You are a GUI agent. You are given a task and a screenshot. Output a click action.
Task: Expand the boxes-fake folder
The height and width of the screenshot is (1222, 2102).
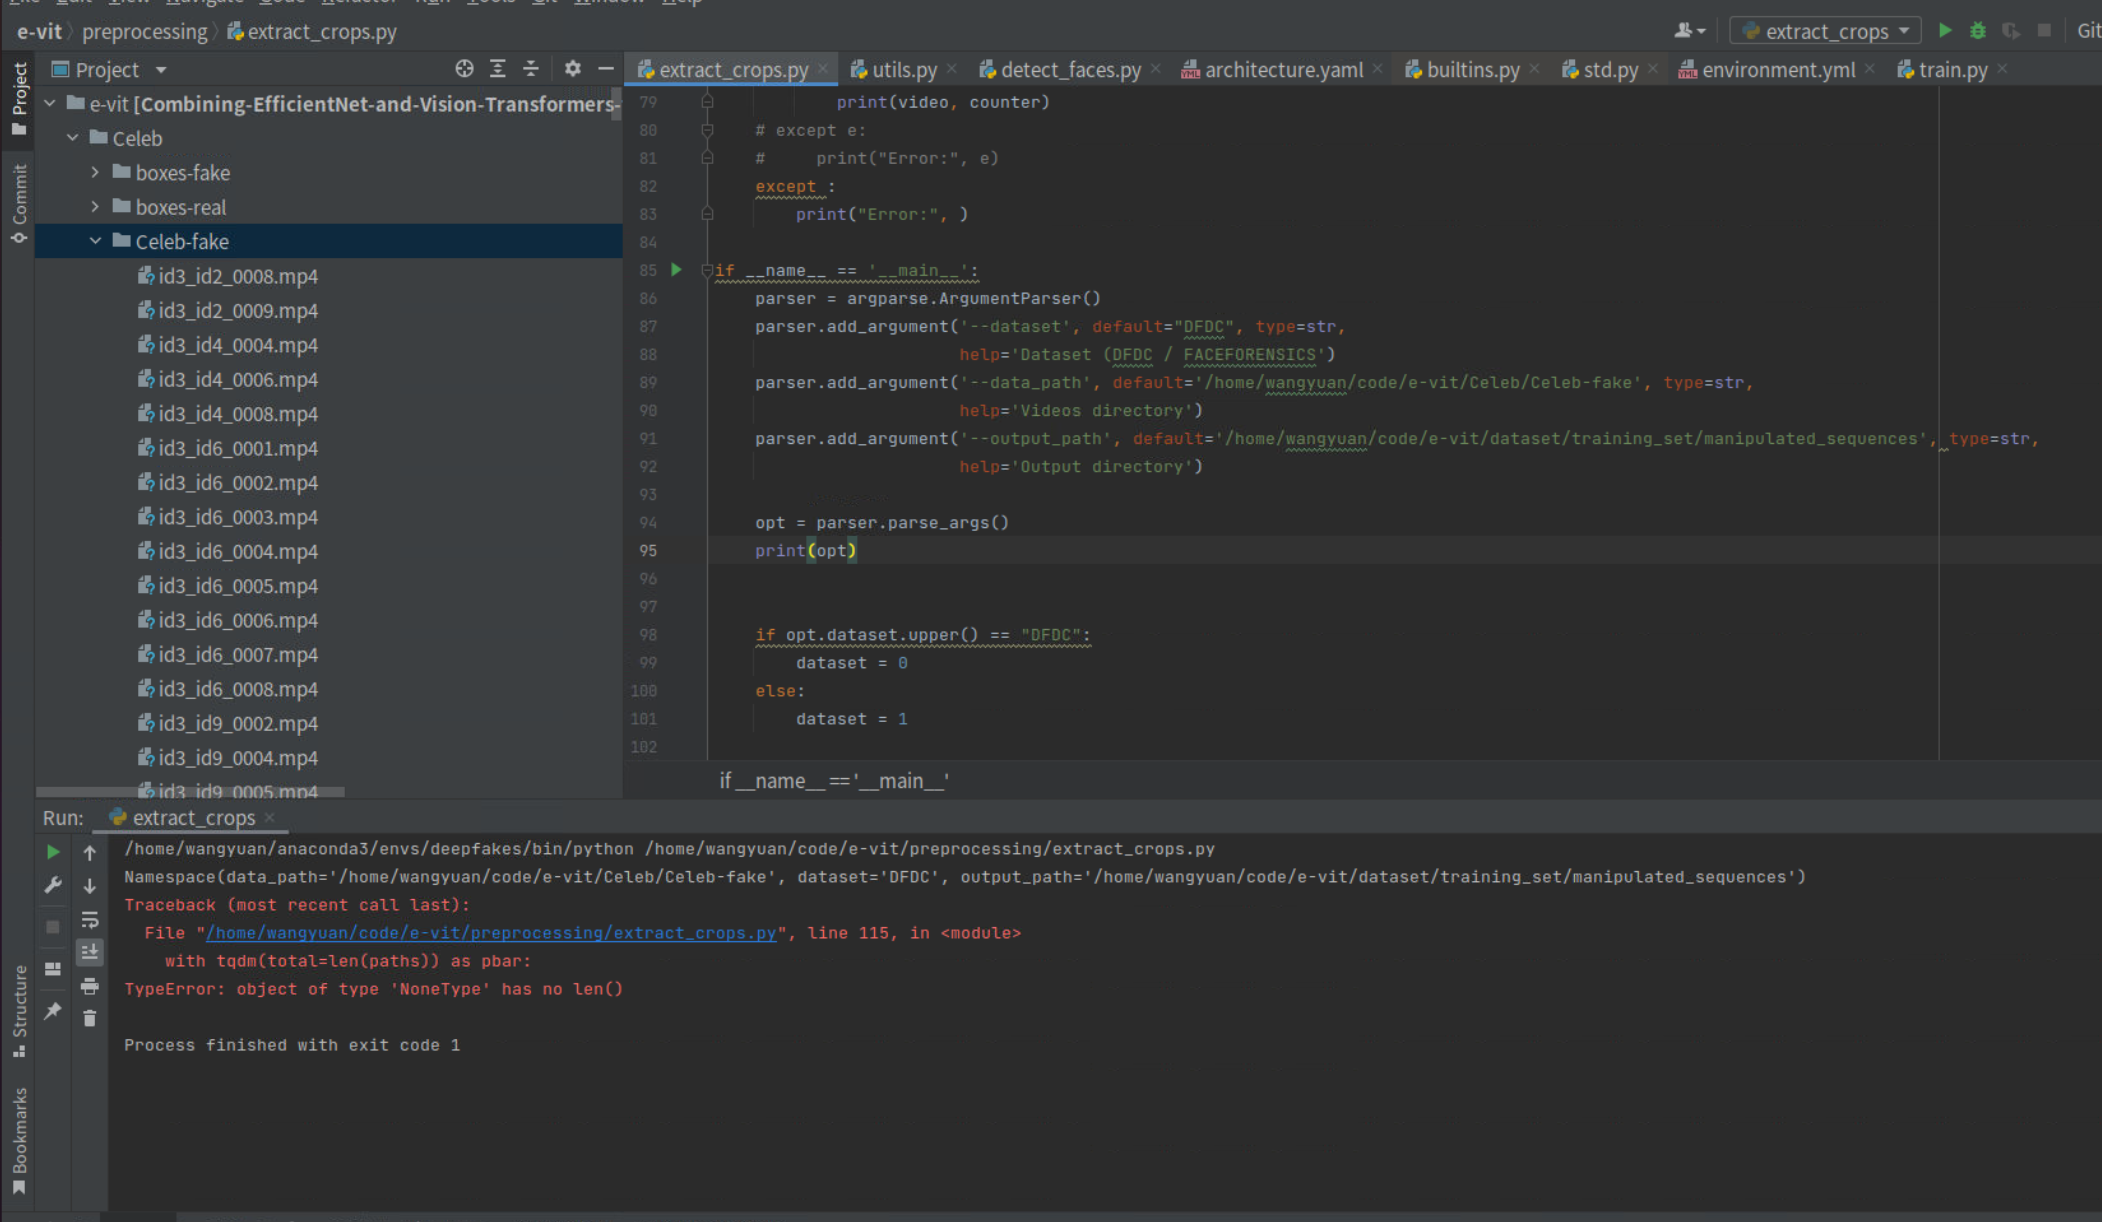(x=95, y=172)
